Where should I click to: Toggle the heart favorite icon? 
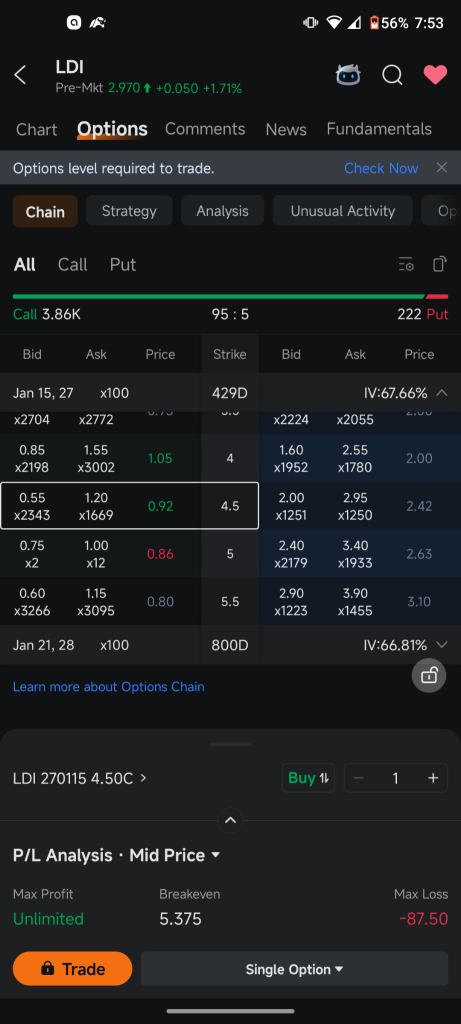pos(435,75)
